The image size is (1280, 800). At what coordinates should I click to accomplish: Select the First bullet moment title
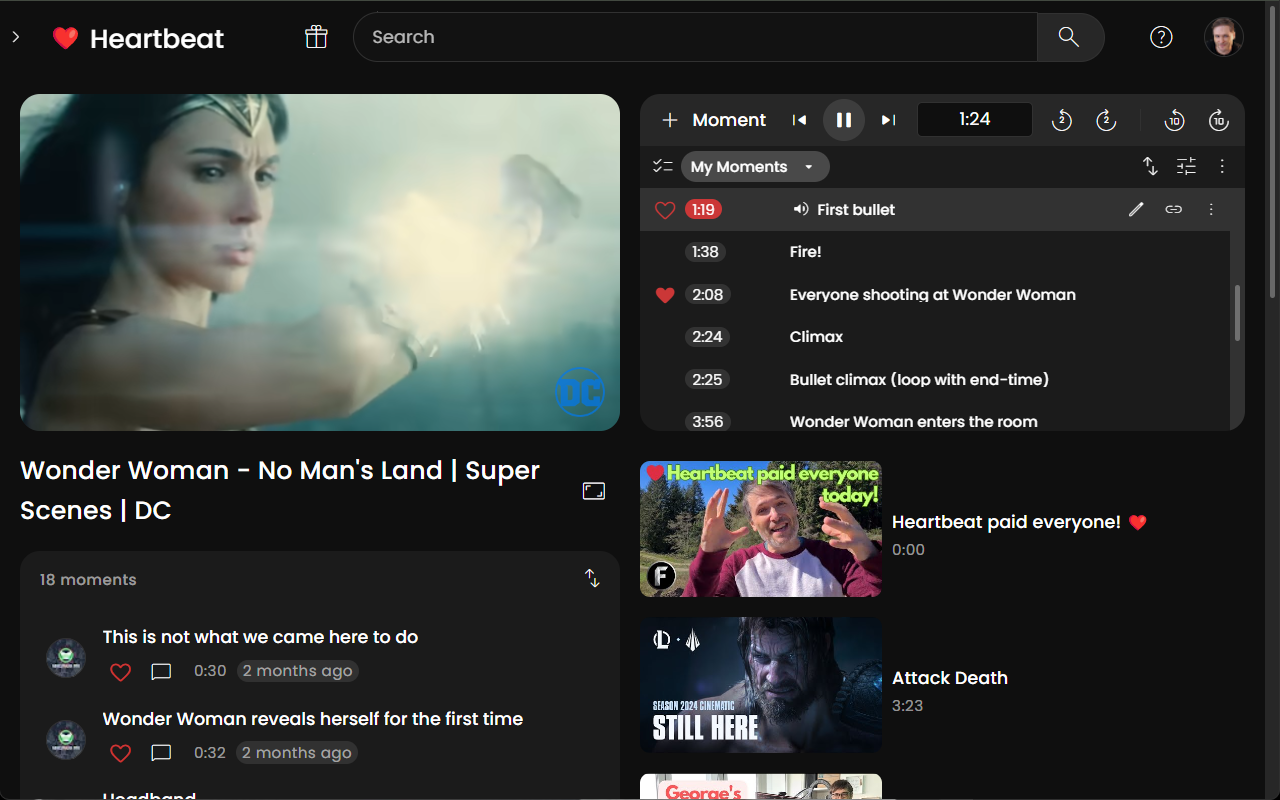pos(856,210)
